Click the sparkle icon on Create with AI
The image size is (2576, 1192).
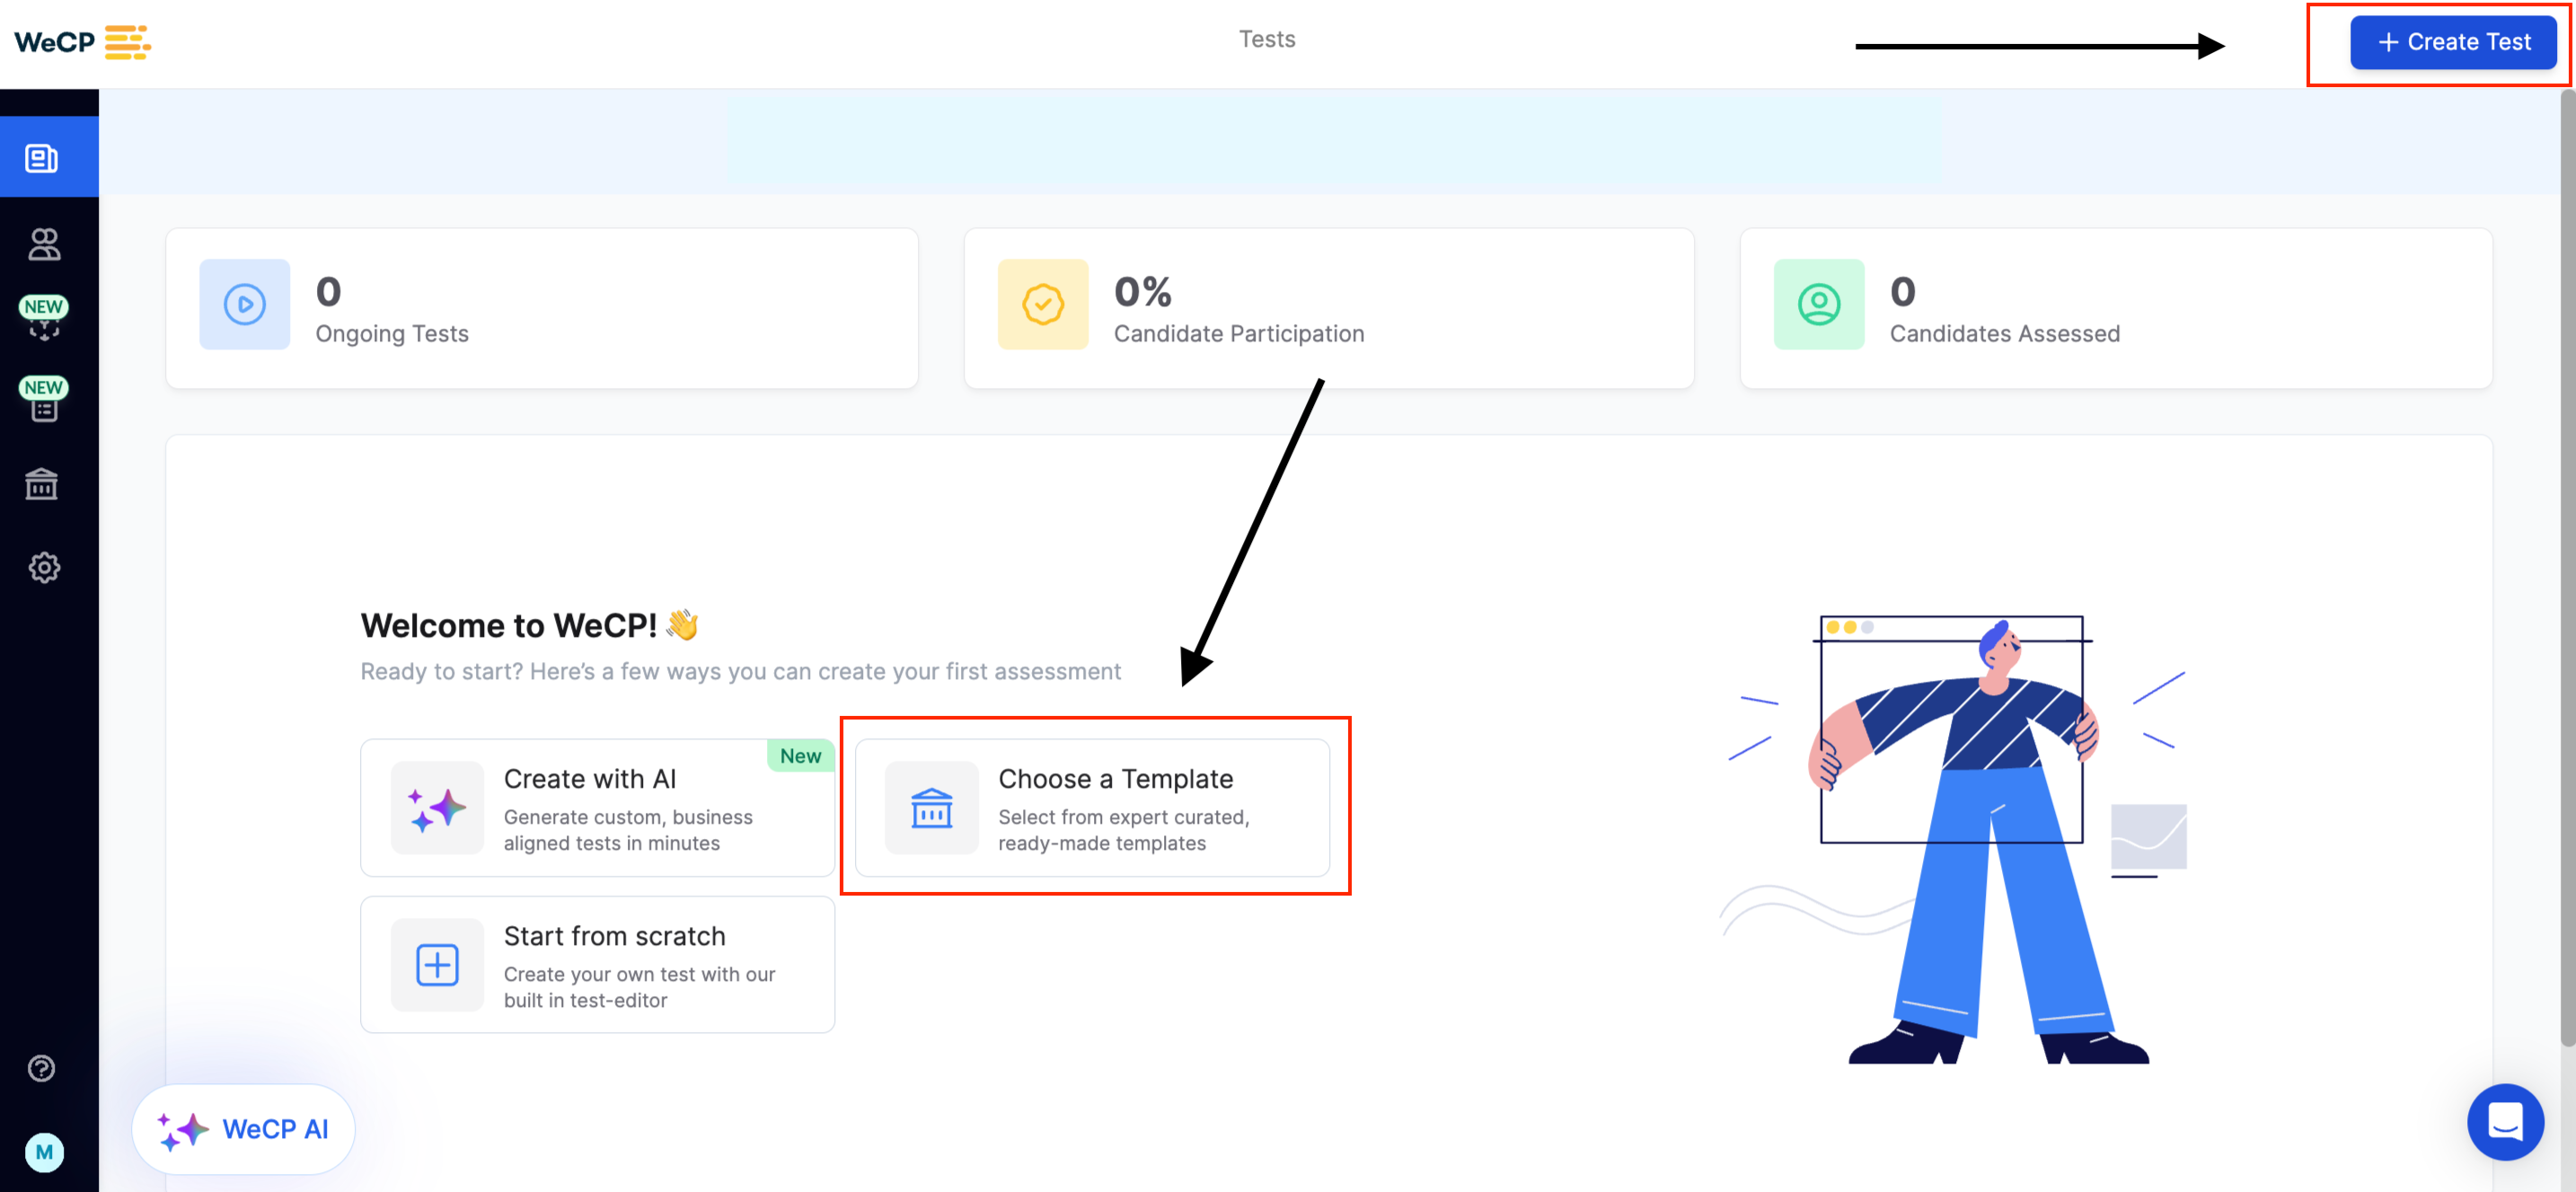click(x=437, y=808)
